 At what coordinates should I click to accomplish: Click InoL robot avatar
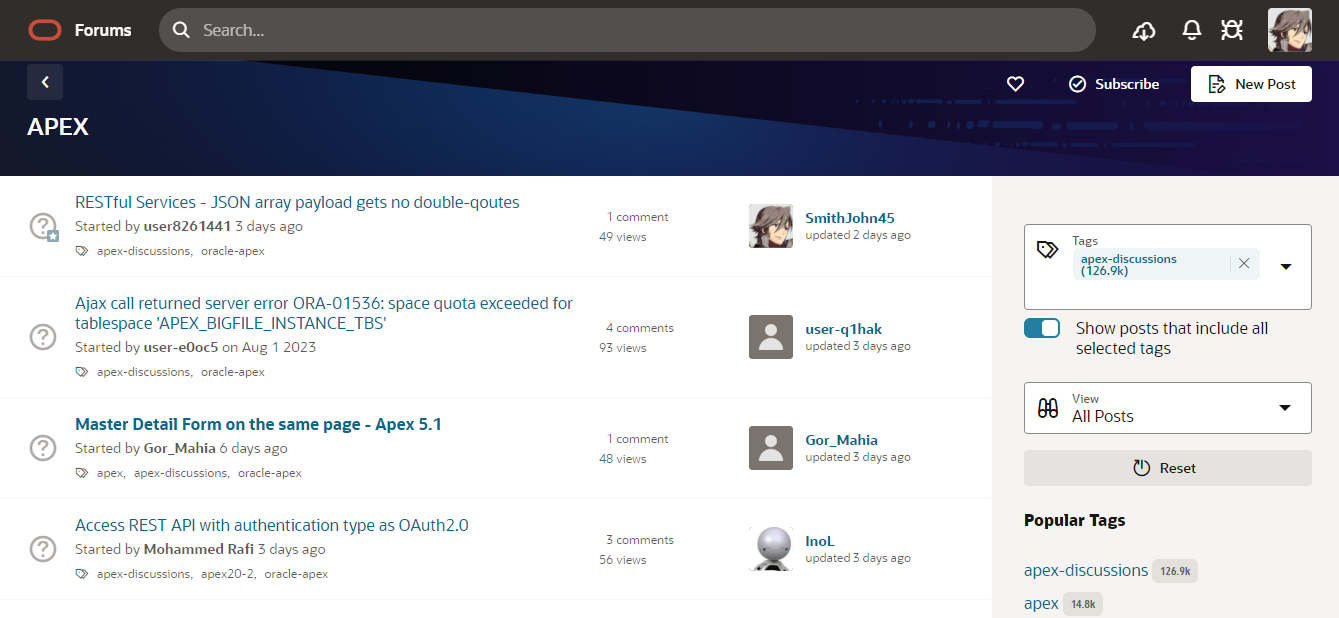click(x=771, y=549)
